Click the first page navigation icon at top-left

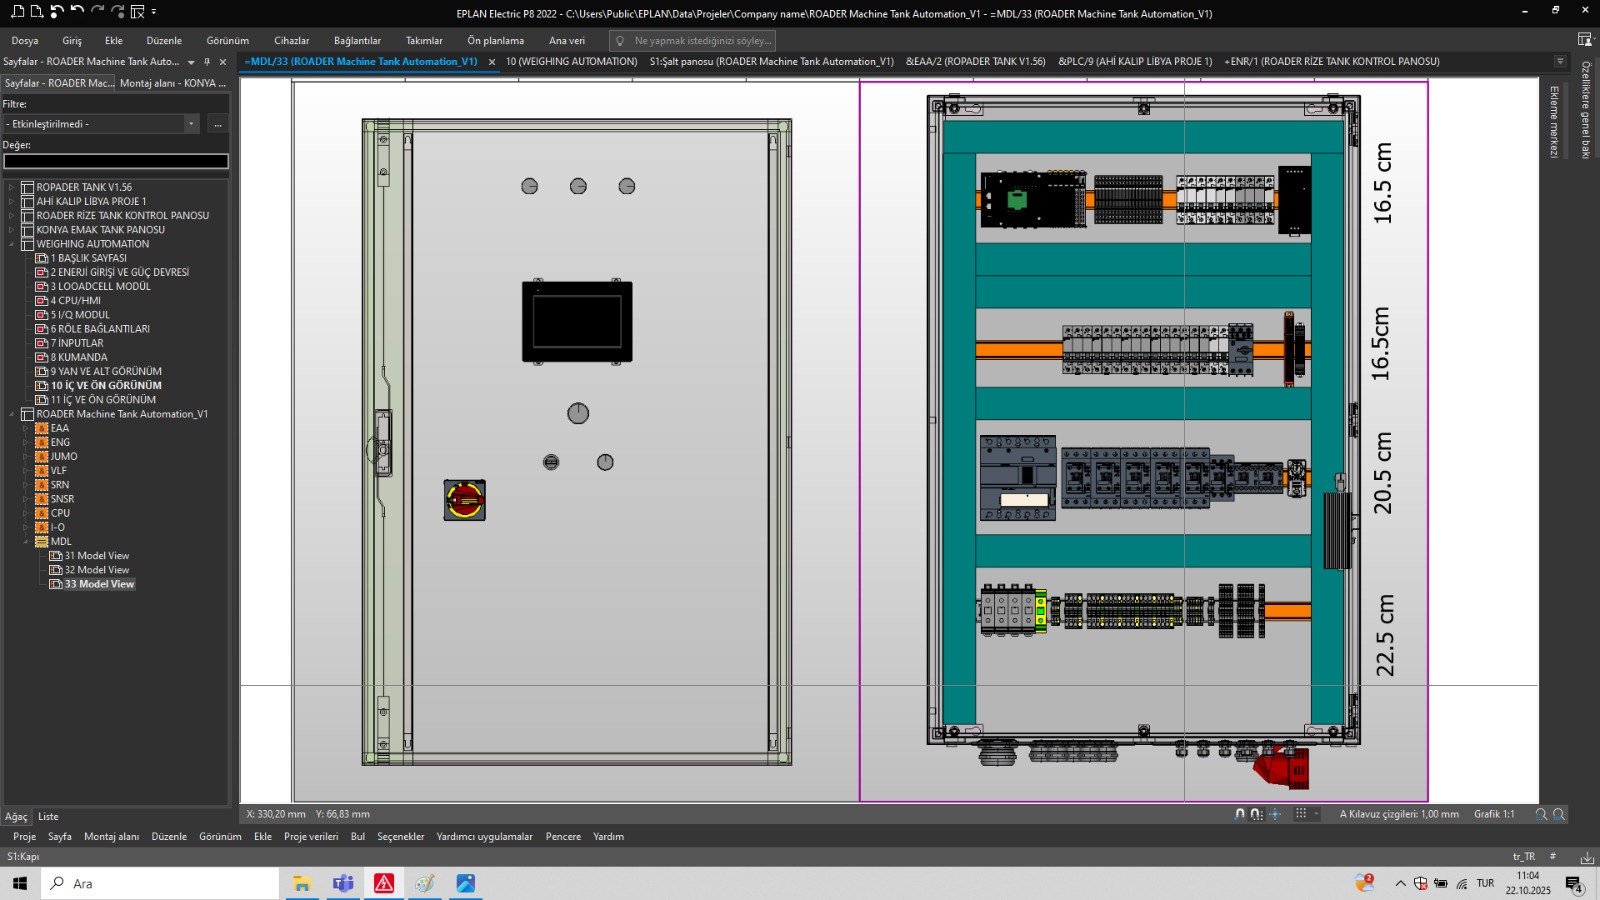(x=17, y=12)
